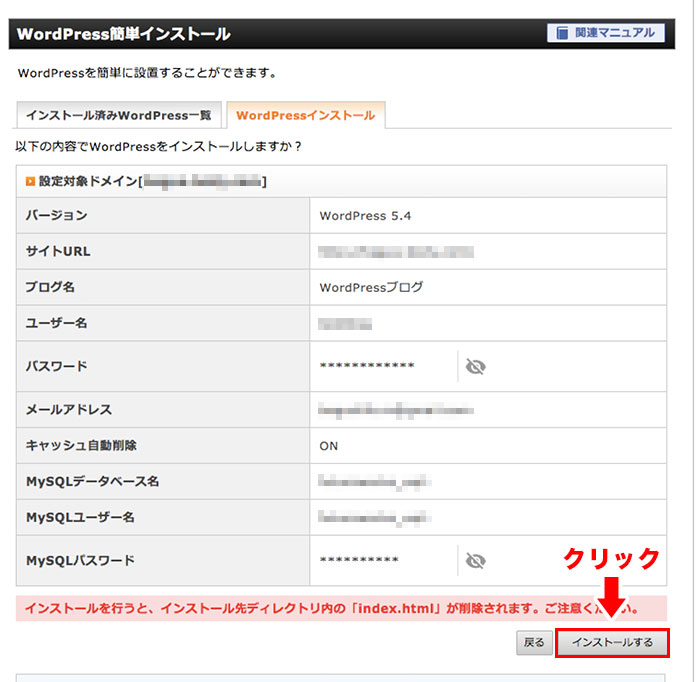Click the blurred メールアドレス value
This screenshot has width=700, height=682.
pyautogui.click(x=396, y=410)
